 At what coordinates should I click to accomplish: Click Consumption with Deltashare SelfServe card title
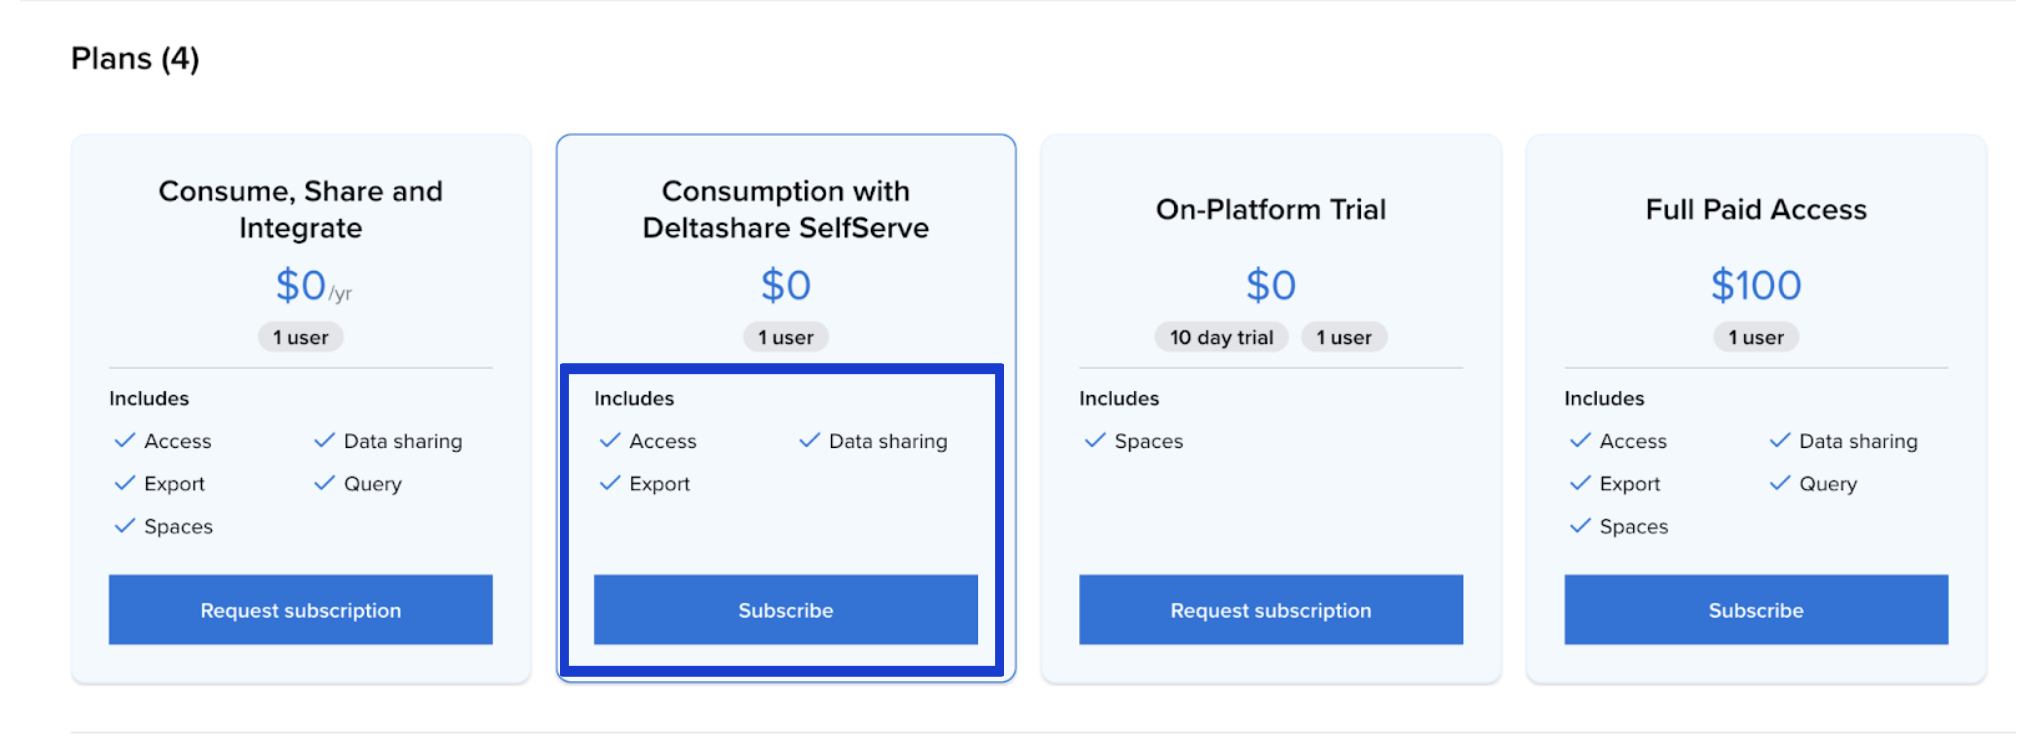785,210
